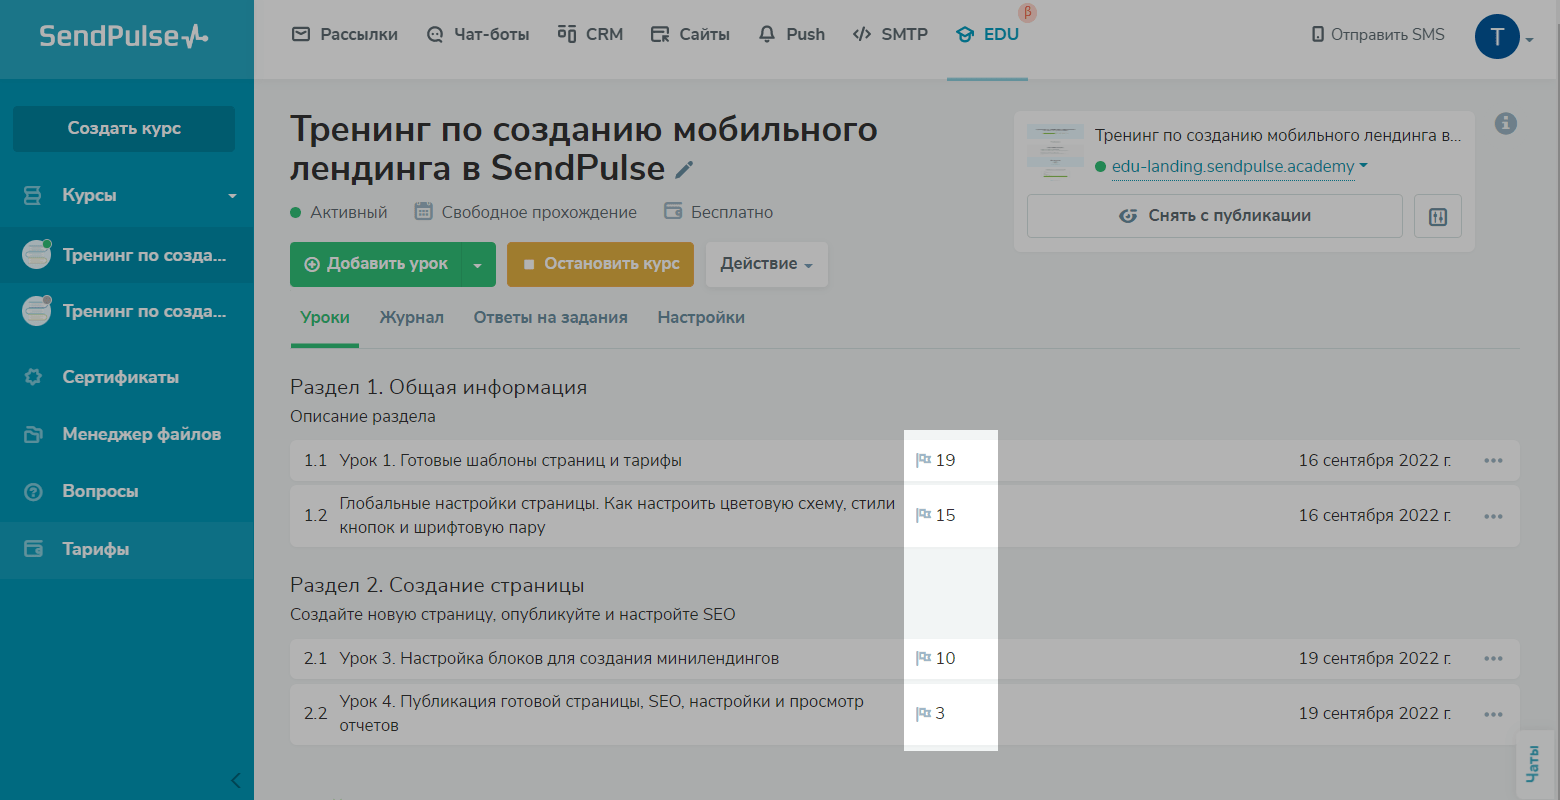Click the pencil icon to edit course title

click(684, 170)
